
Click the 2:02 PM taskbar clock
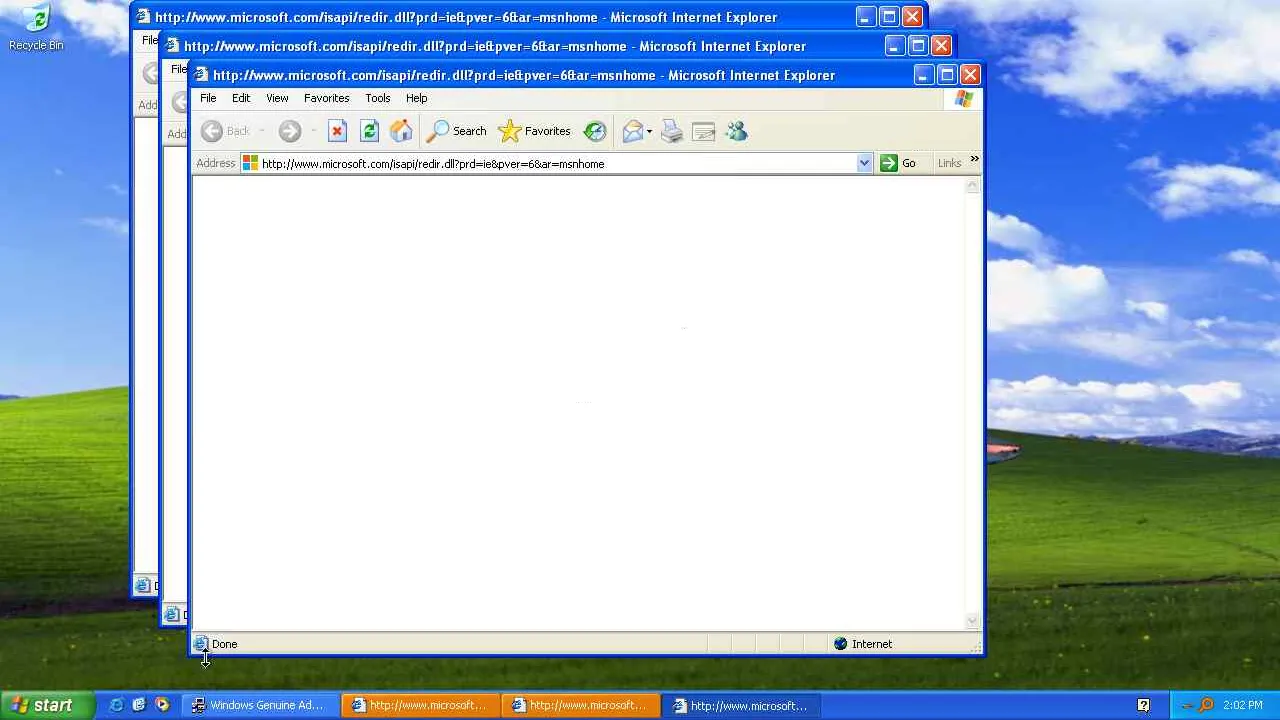[1243, 705]
